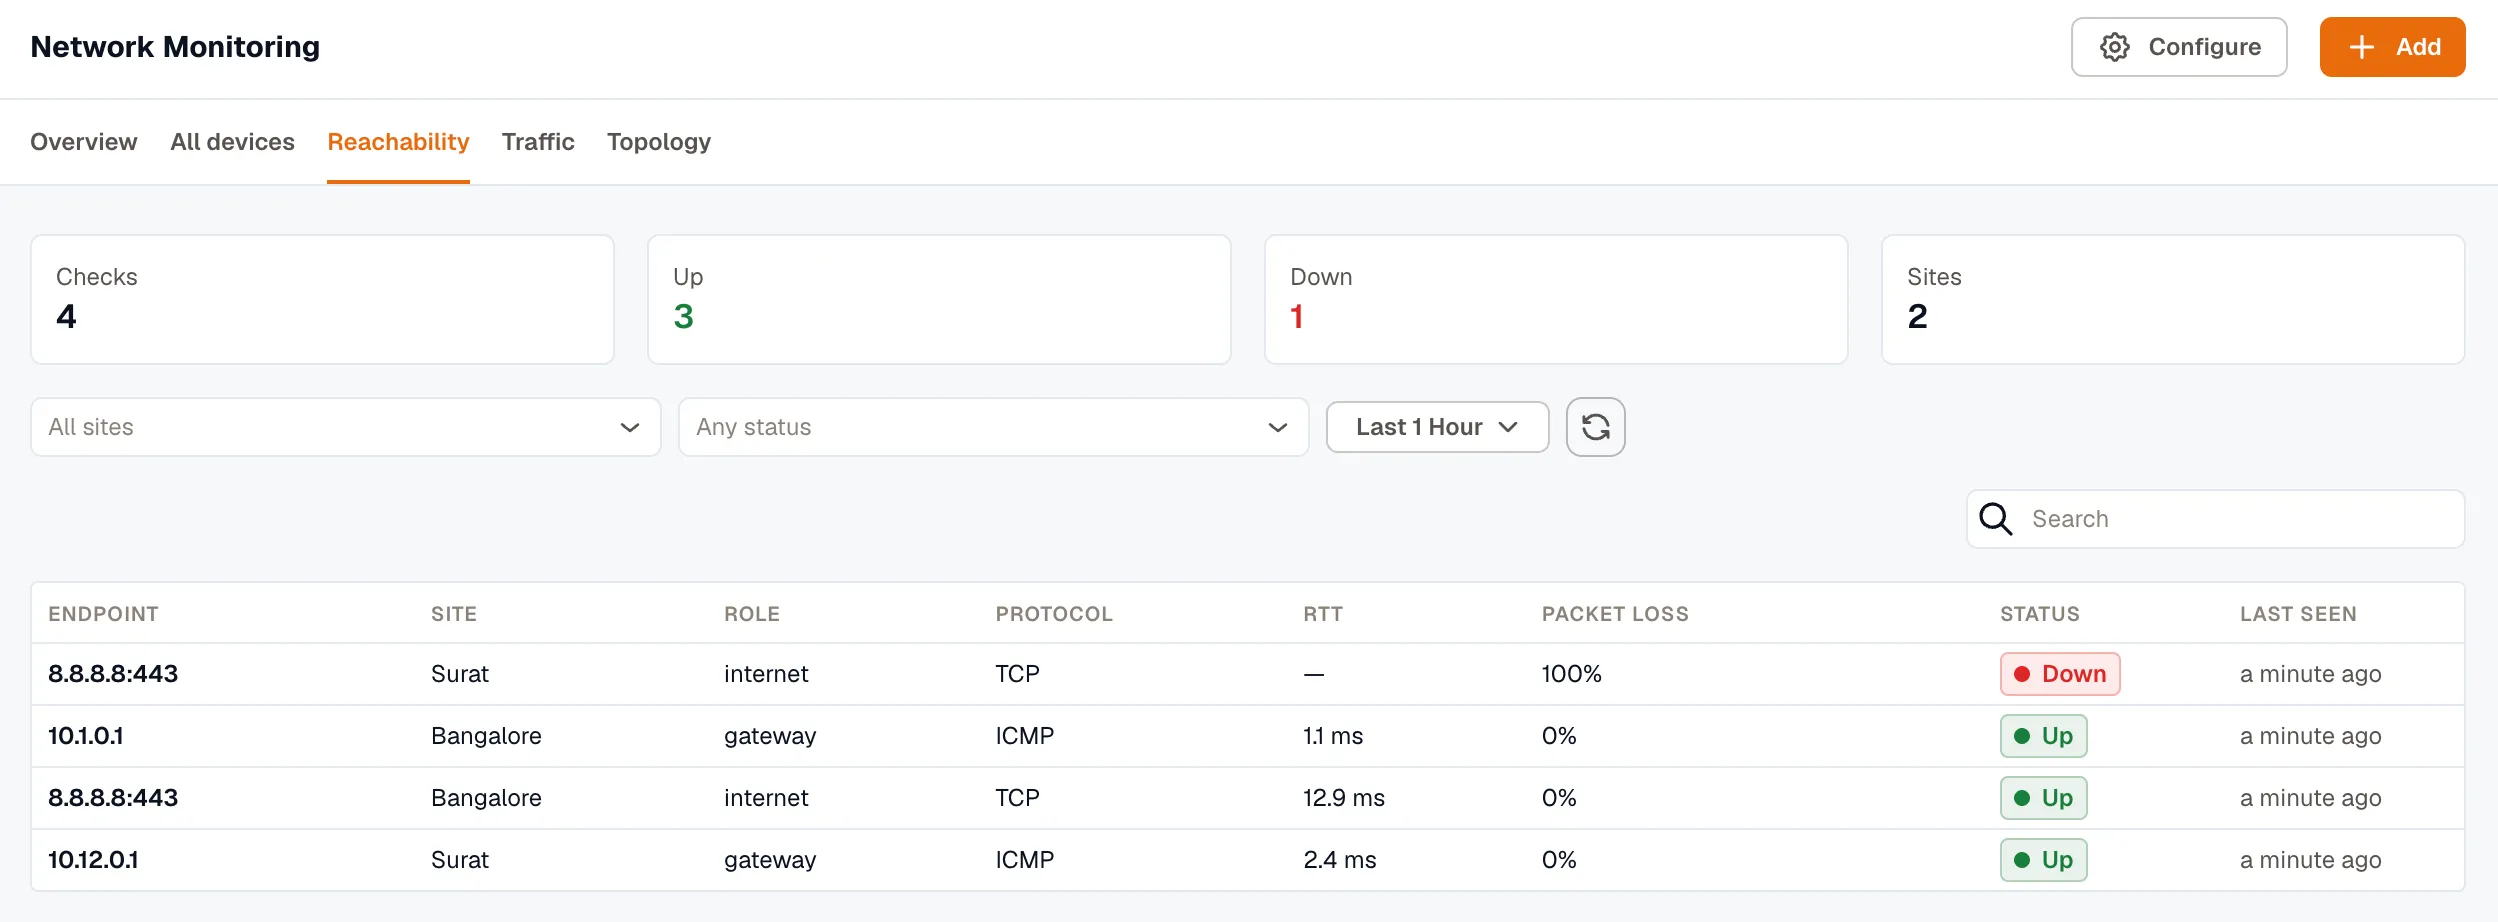Expand the Last 1 Hour time range

[1437, 427]
